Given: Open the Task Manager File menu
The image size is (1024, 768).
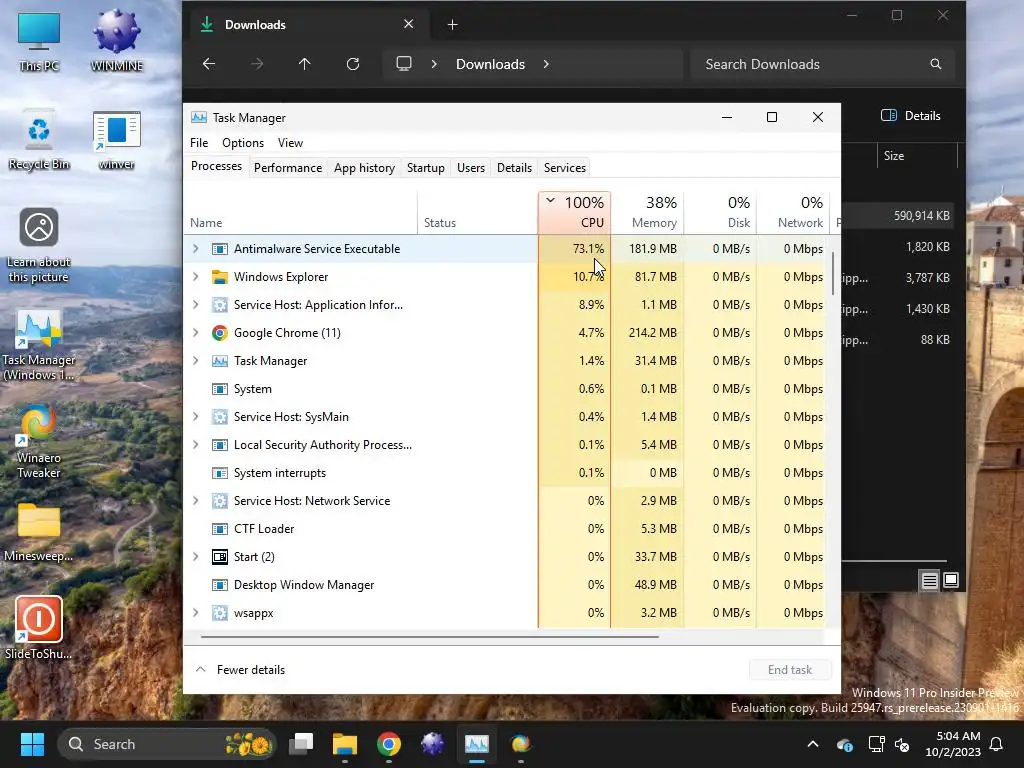Looking at the screenshot, I should click(199, 143).
